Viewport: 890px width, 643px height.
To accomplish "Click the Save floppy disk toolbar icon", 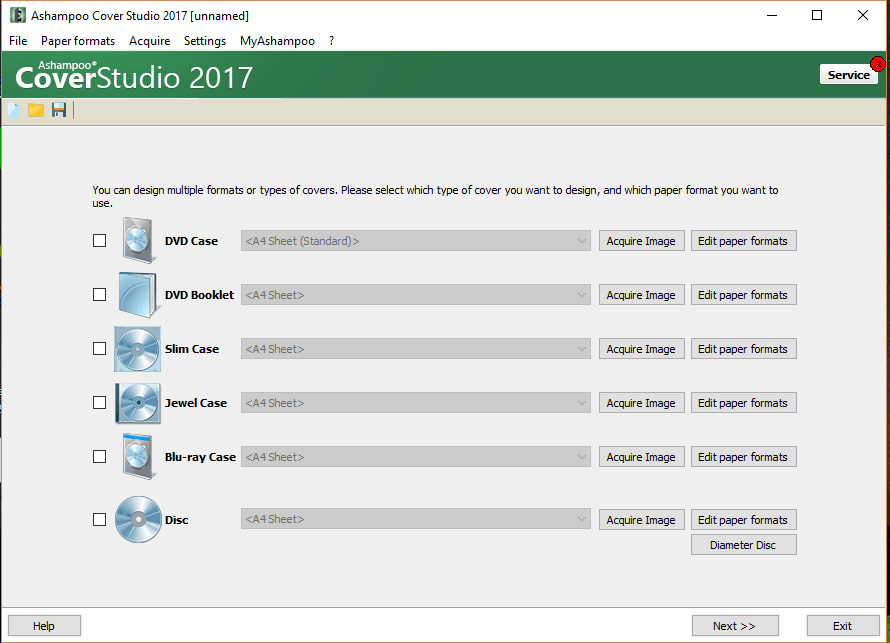I will [x=59, y=110].
